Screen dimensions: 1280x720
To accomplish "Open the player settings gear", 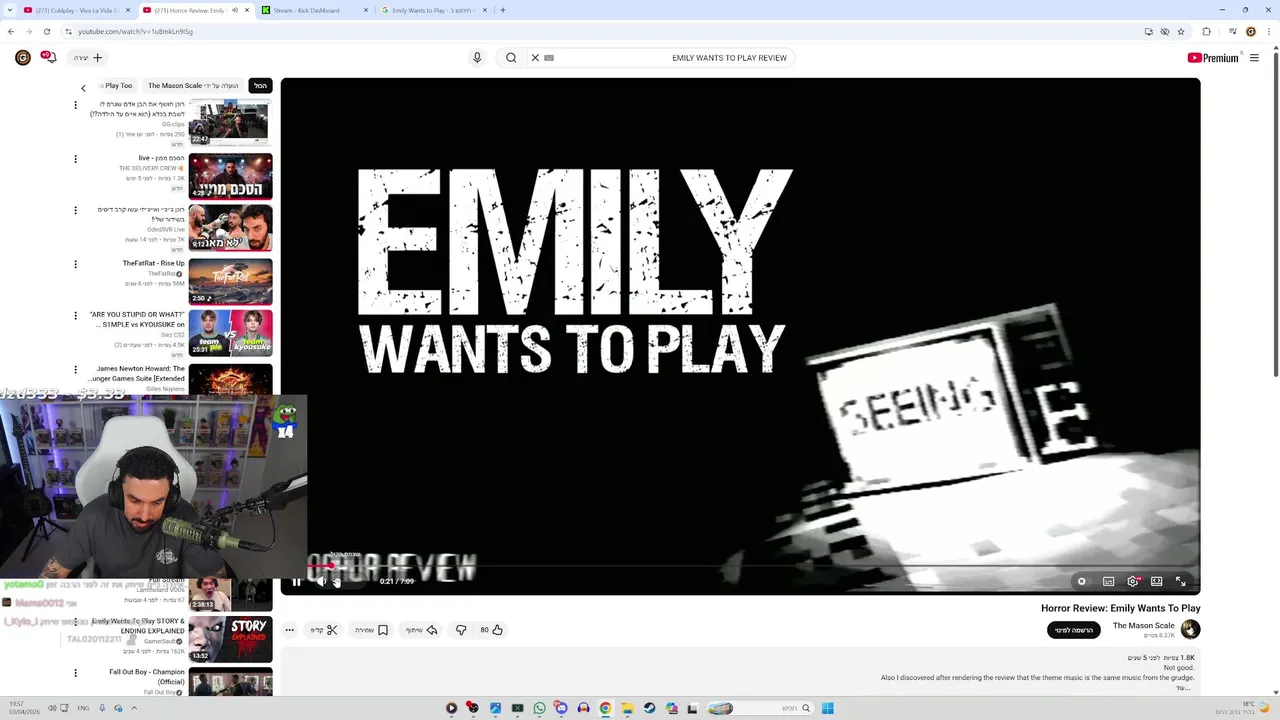I will (x=1132, y=581).
